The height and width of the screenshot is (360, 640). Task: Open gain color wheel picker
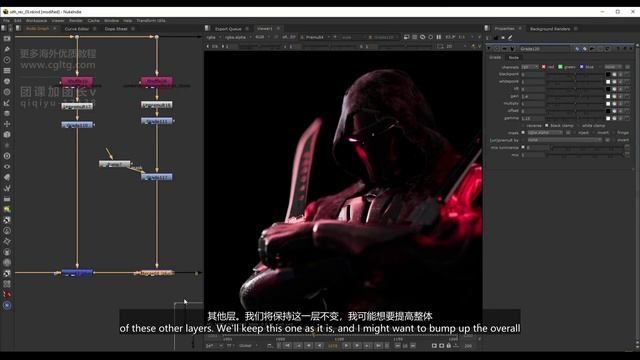(614, 96)
